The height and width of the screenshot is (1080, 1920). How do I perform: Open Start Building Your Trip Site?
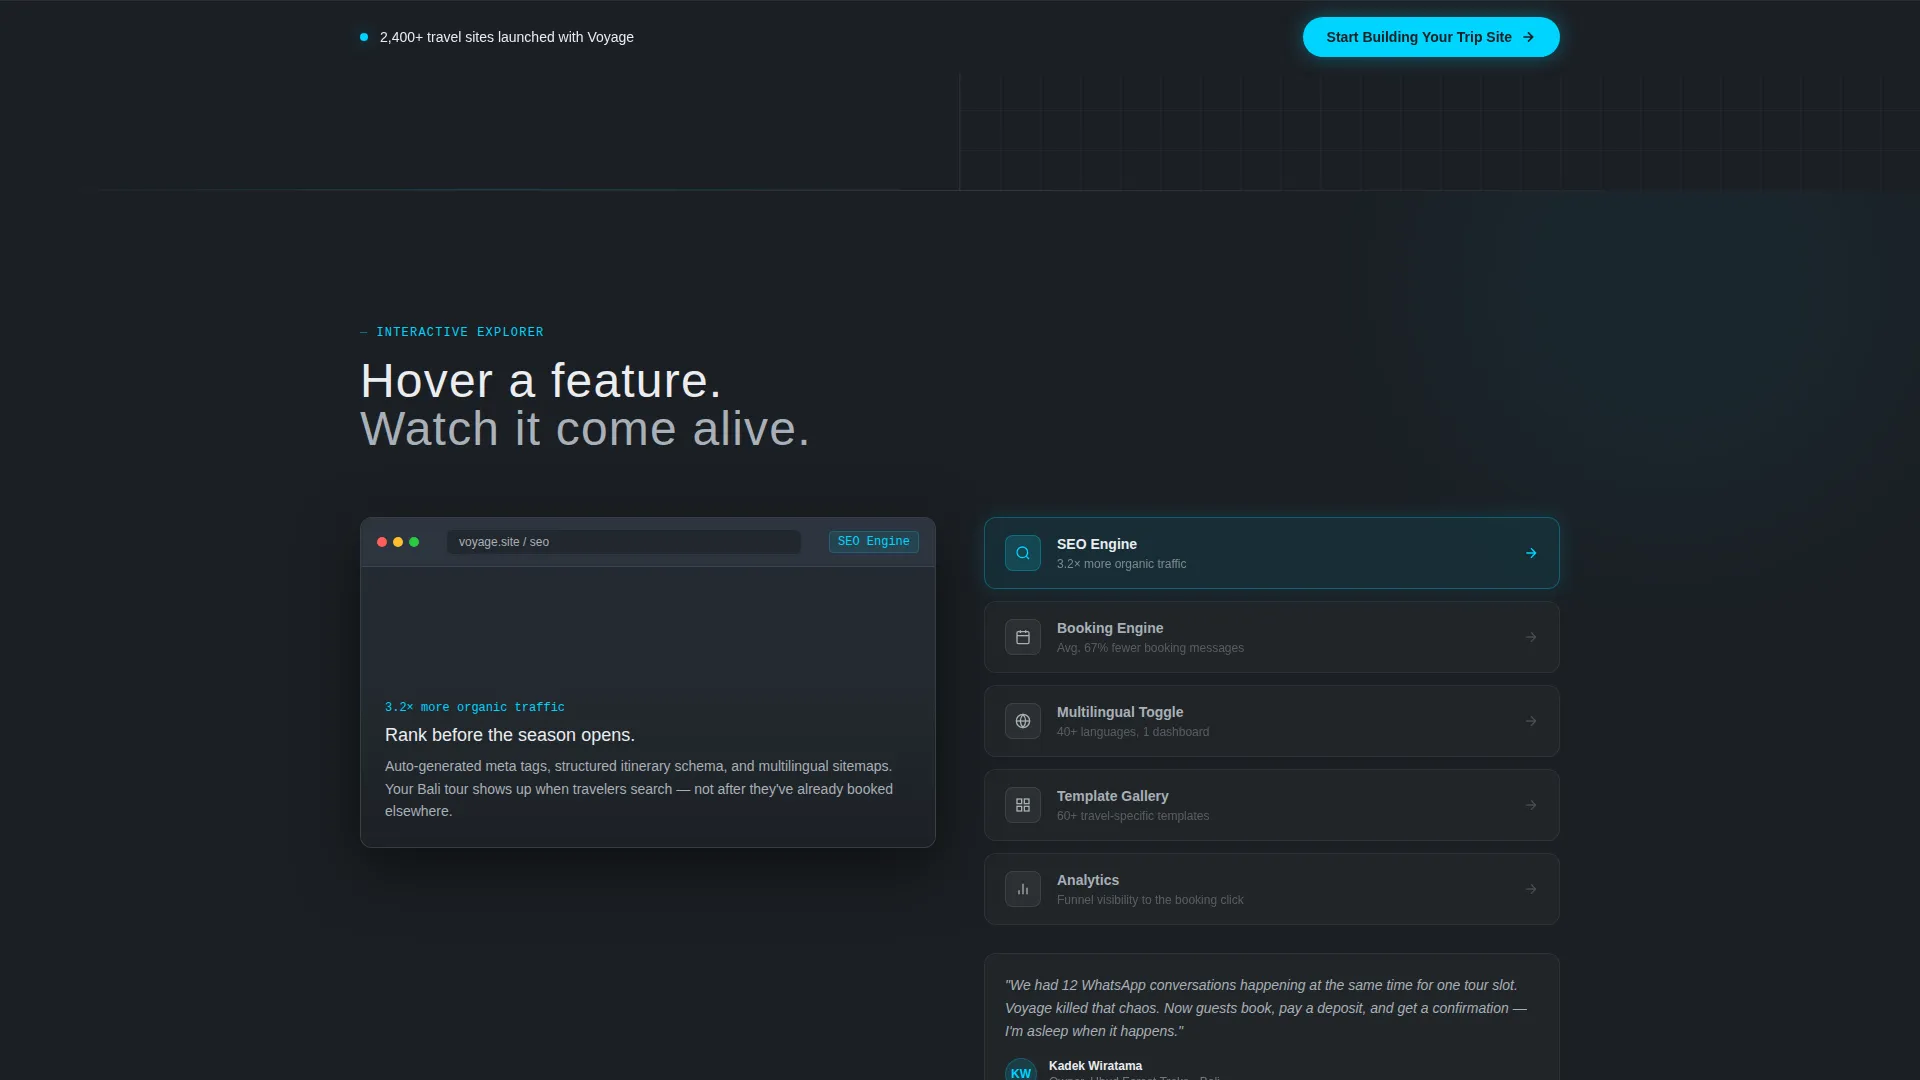[1430, 37]
